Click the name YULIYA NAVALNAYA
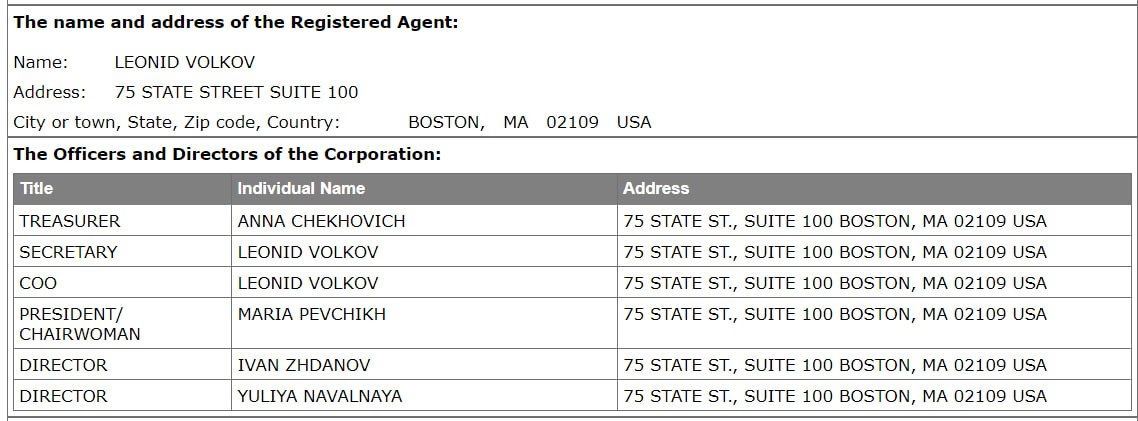The image size is (1138, 421). click(320, 396)
